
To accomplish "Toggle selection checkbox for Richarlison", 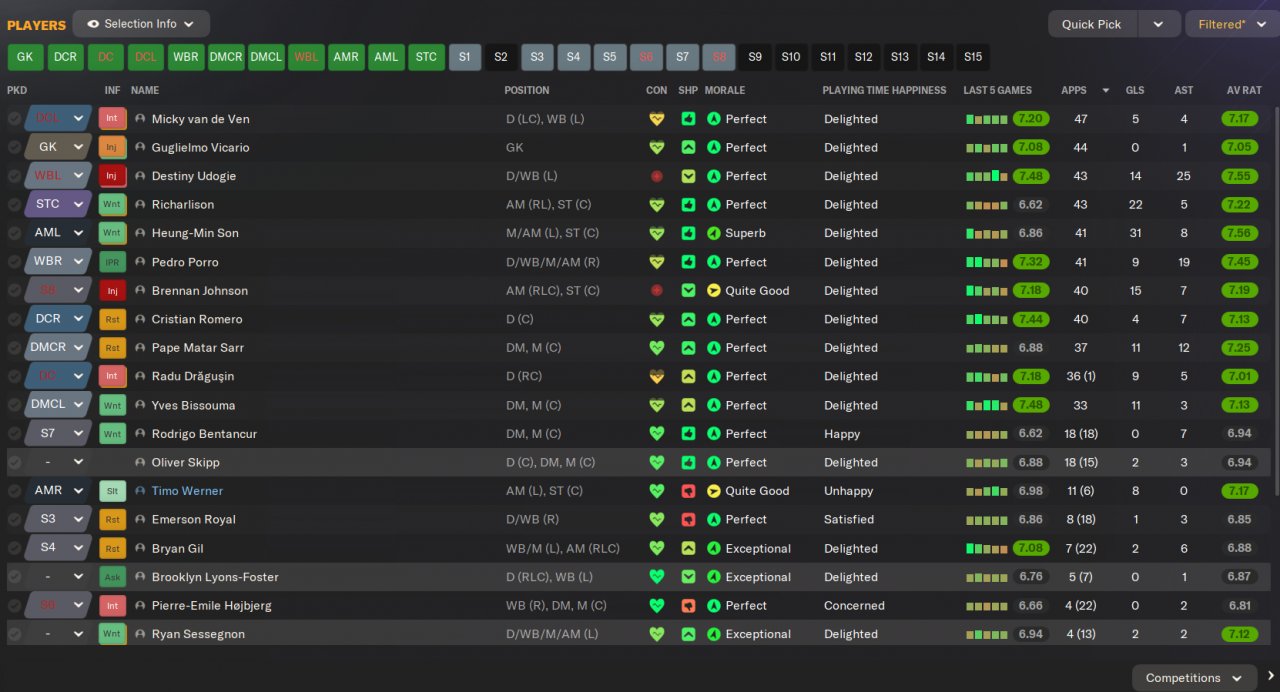I will 14,204.
